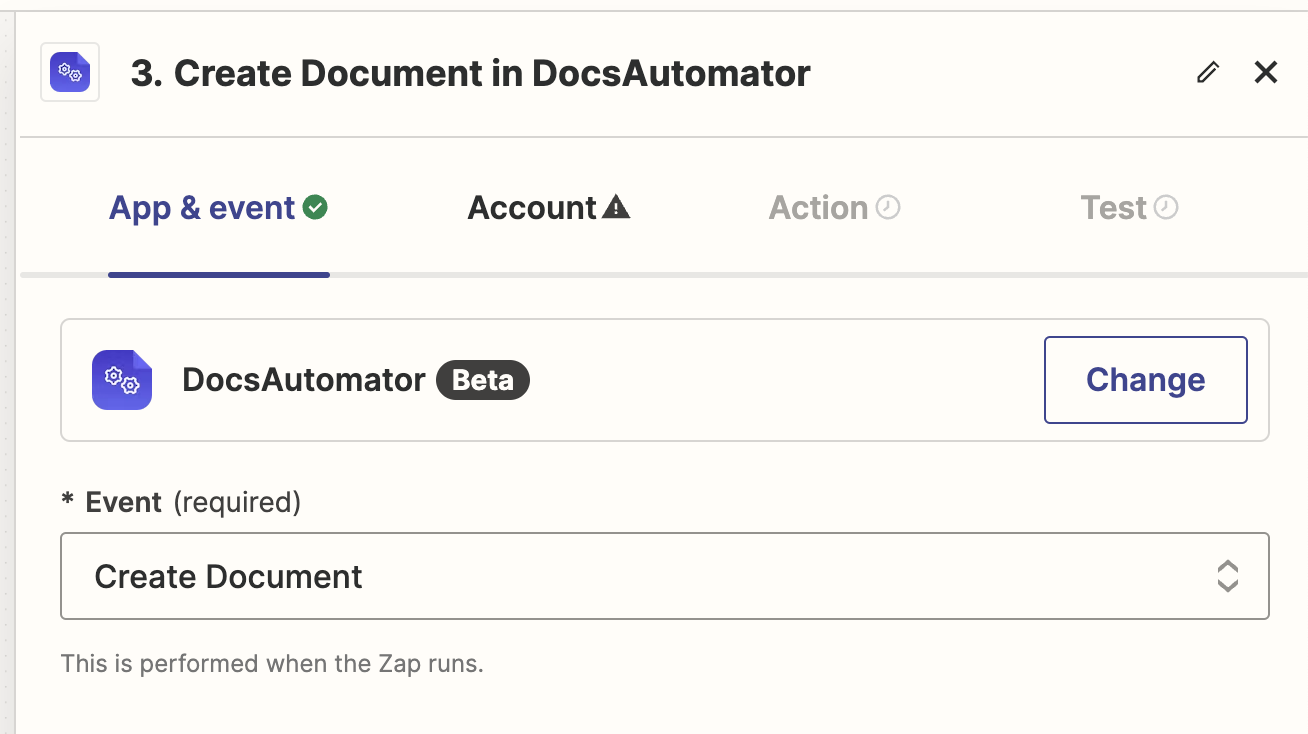Click the Beta badge
This screenshot has height=734, width=1308.
(x=483, y=380)
